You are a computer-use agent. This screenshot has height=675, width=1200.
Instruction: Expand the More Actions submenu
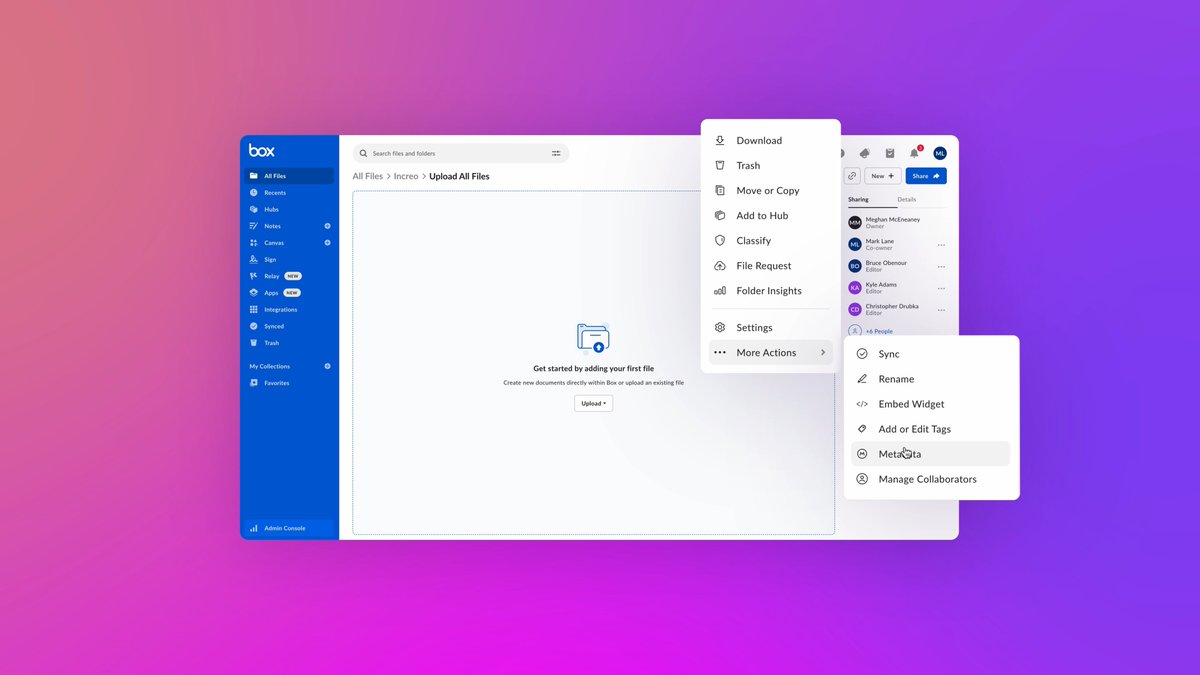[771, 353]
